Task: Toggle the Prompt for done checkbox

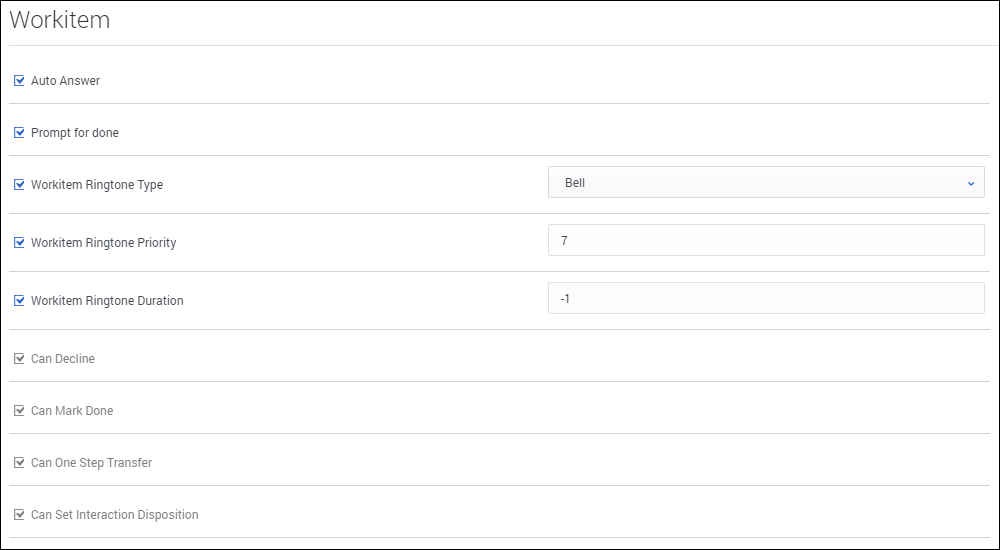Action: coord(19,133)
